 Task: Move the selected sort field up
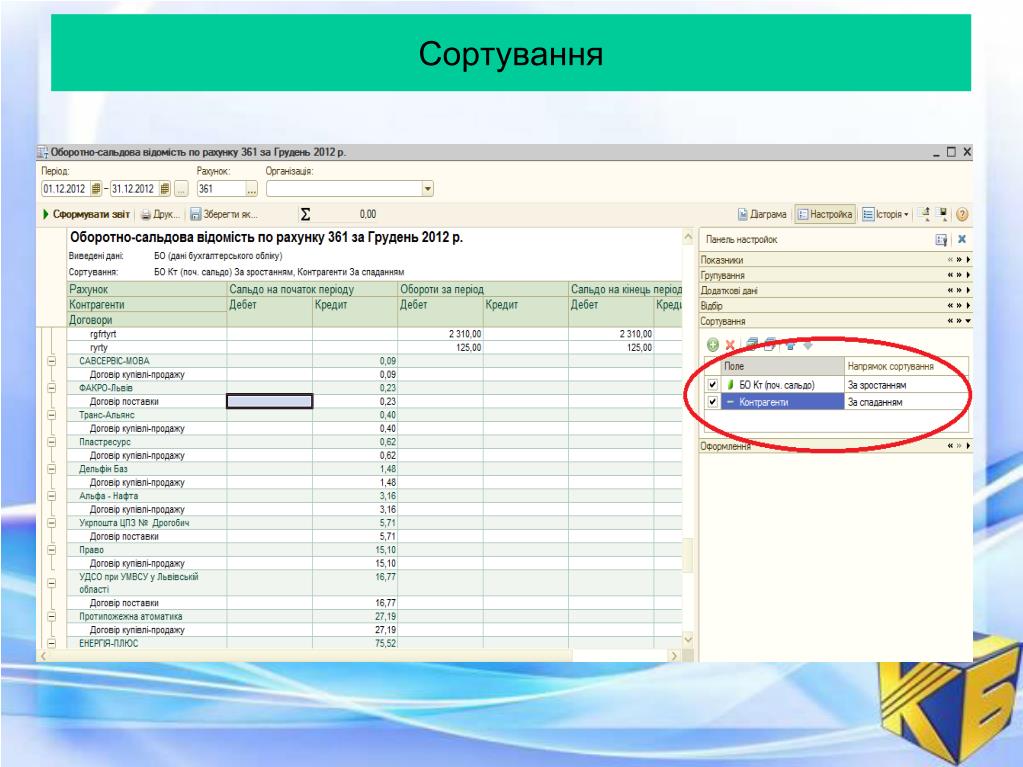pyautogui.click(x=790, y=345)
